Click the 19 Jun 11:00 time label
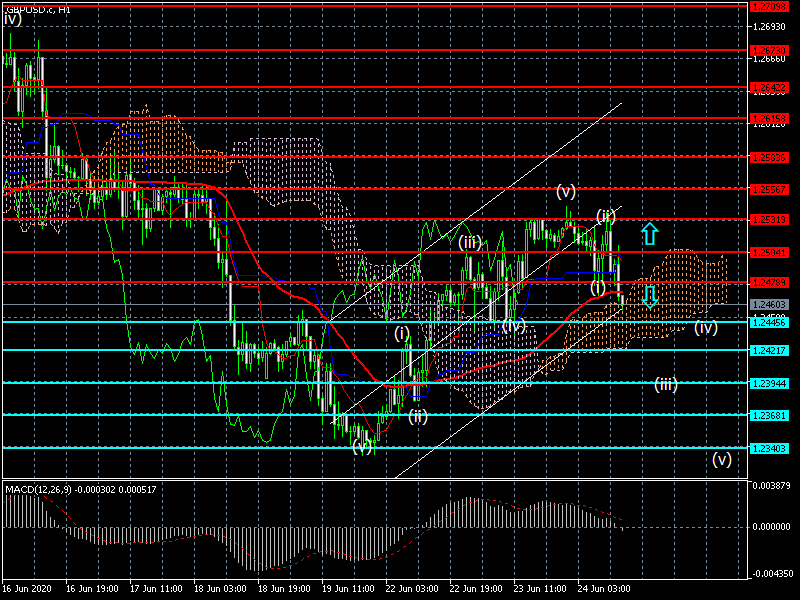Image resolution: width=800 pixels, height=600 pixels. point(348,588)
